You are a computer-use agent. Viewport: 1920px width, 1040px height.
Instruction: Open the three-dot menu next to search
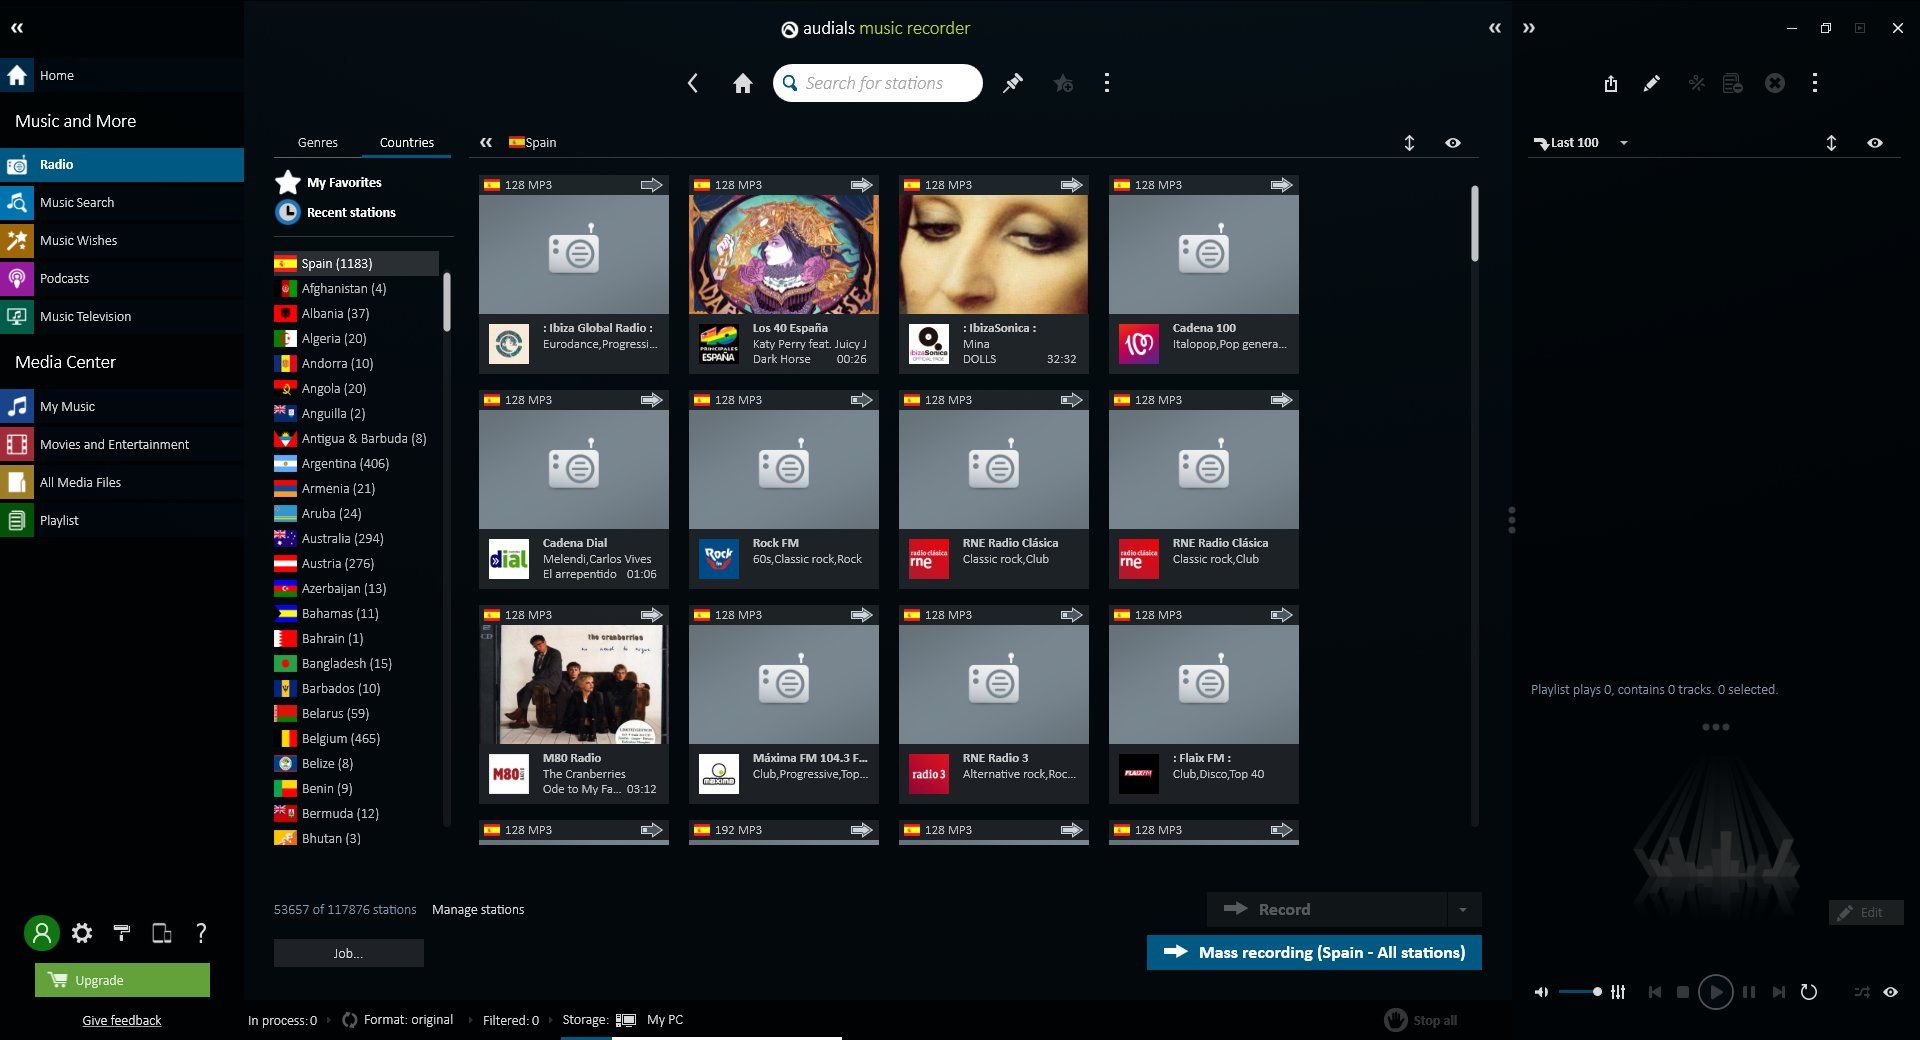(1106, 83)
